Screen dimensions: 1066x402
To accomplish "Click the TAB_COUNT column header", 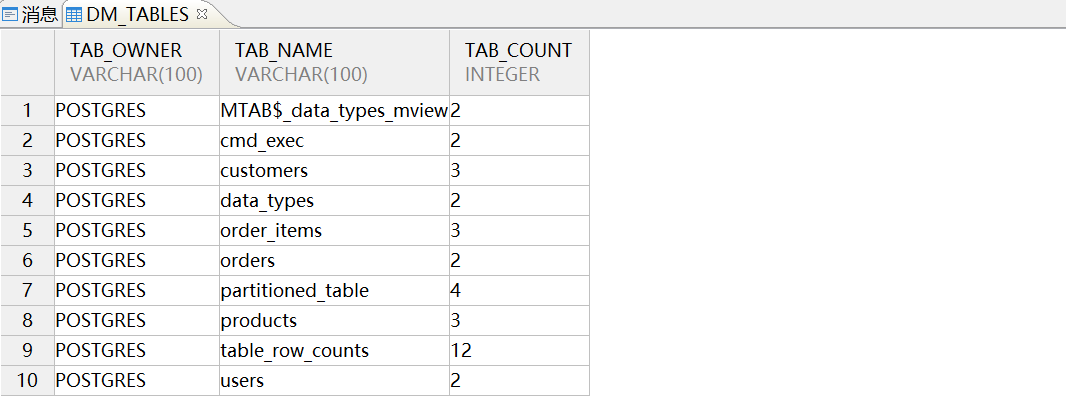I will 519,62.
